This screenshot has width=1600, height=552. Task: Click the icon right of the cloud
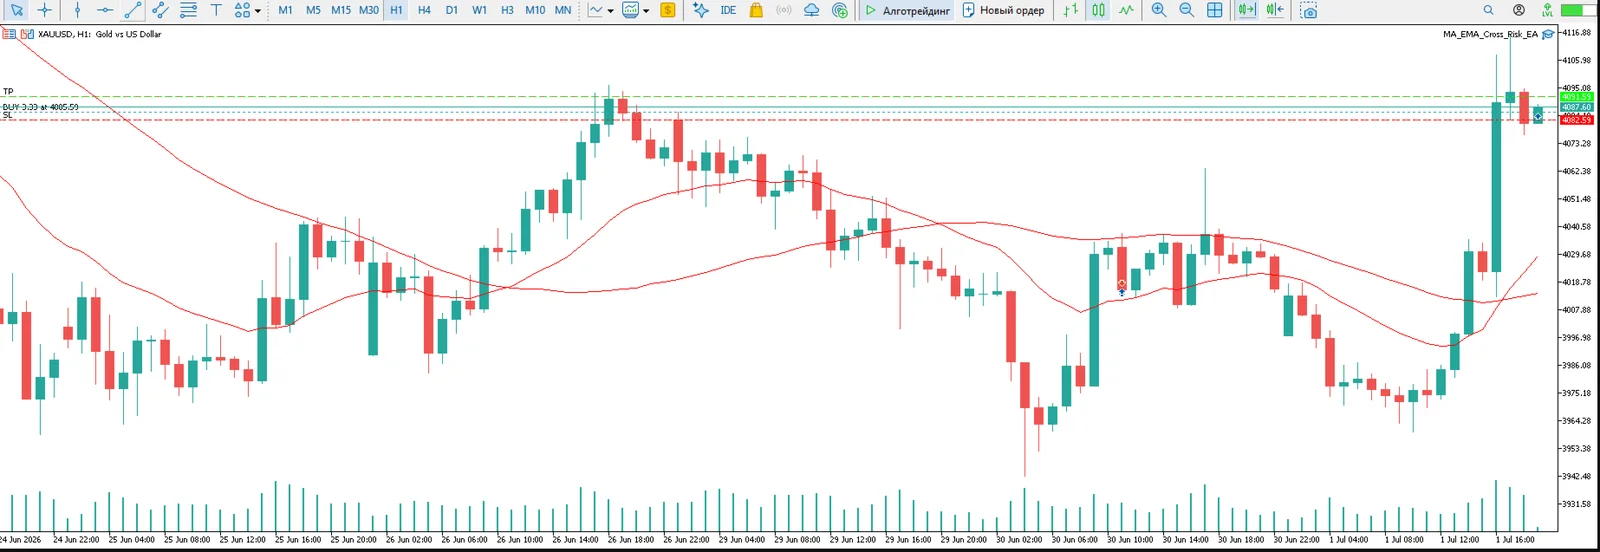840,10
